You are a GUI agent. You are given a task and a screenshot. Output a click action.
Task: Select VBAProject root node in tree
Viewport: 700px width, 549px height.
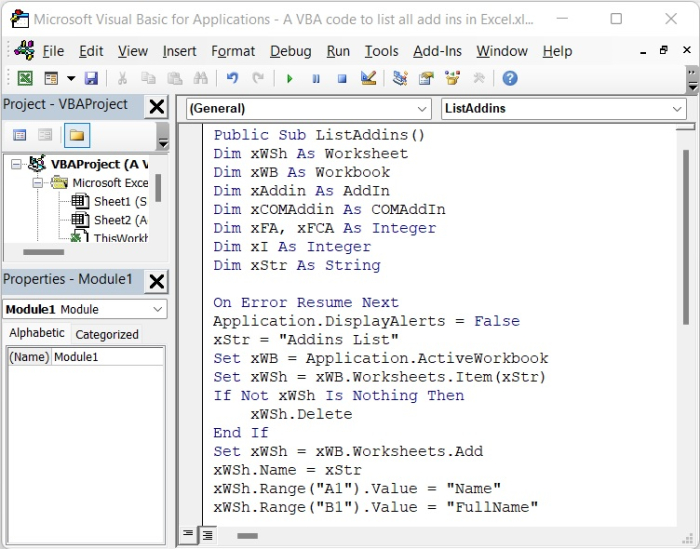click(100, 165)
